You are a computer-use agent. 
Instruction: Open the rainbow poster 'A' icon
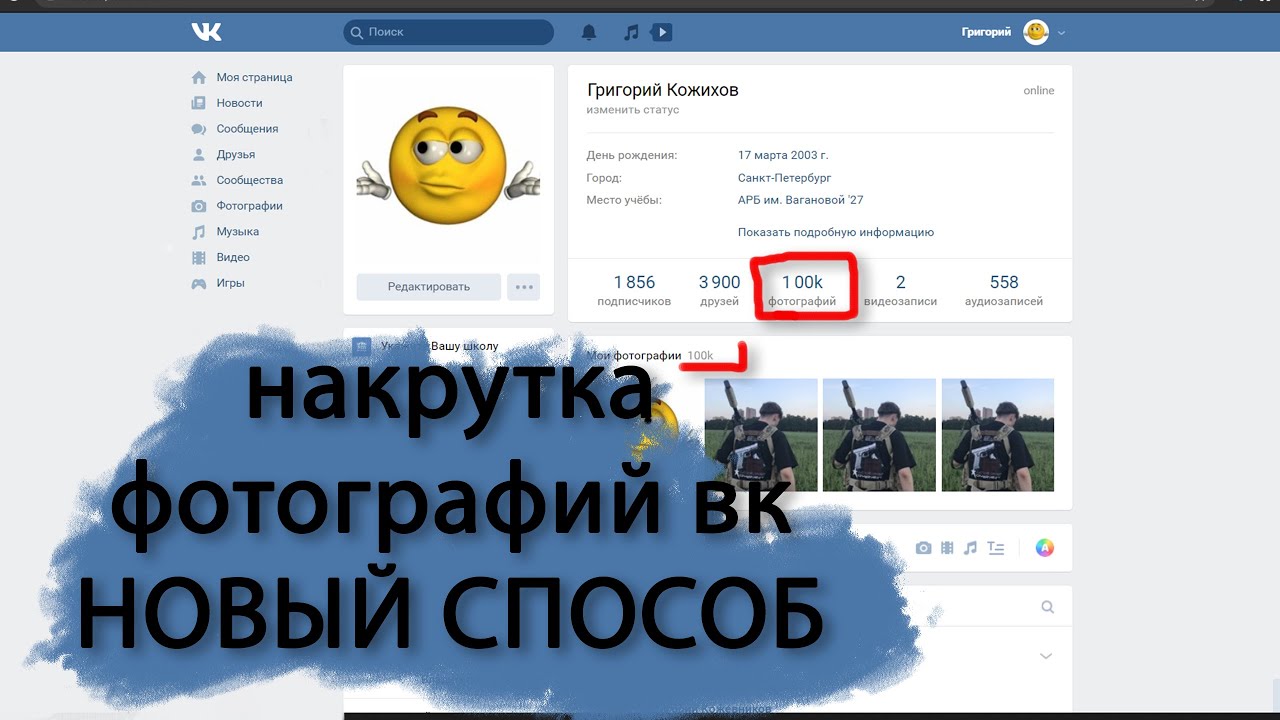1044,548
